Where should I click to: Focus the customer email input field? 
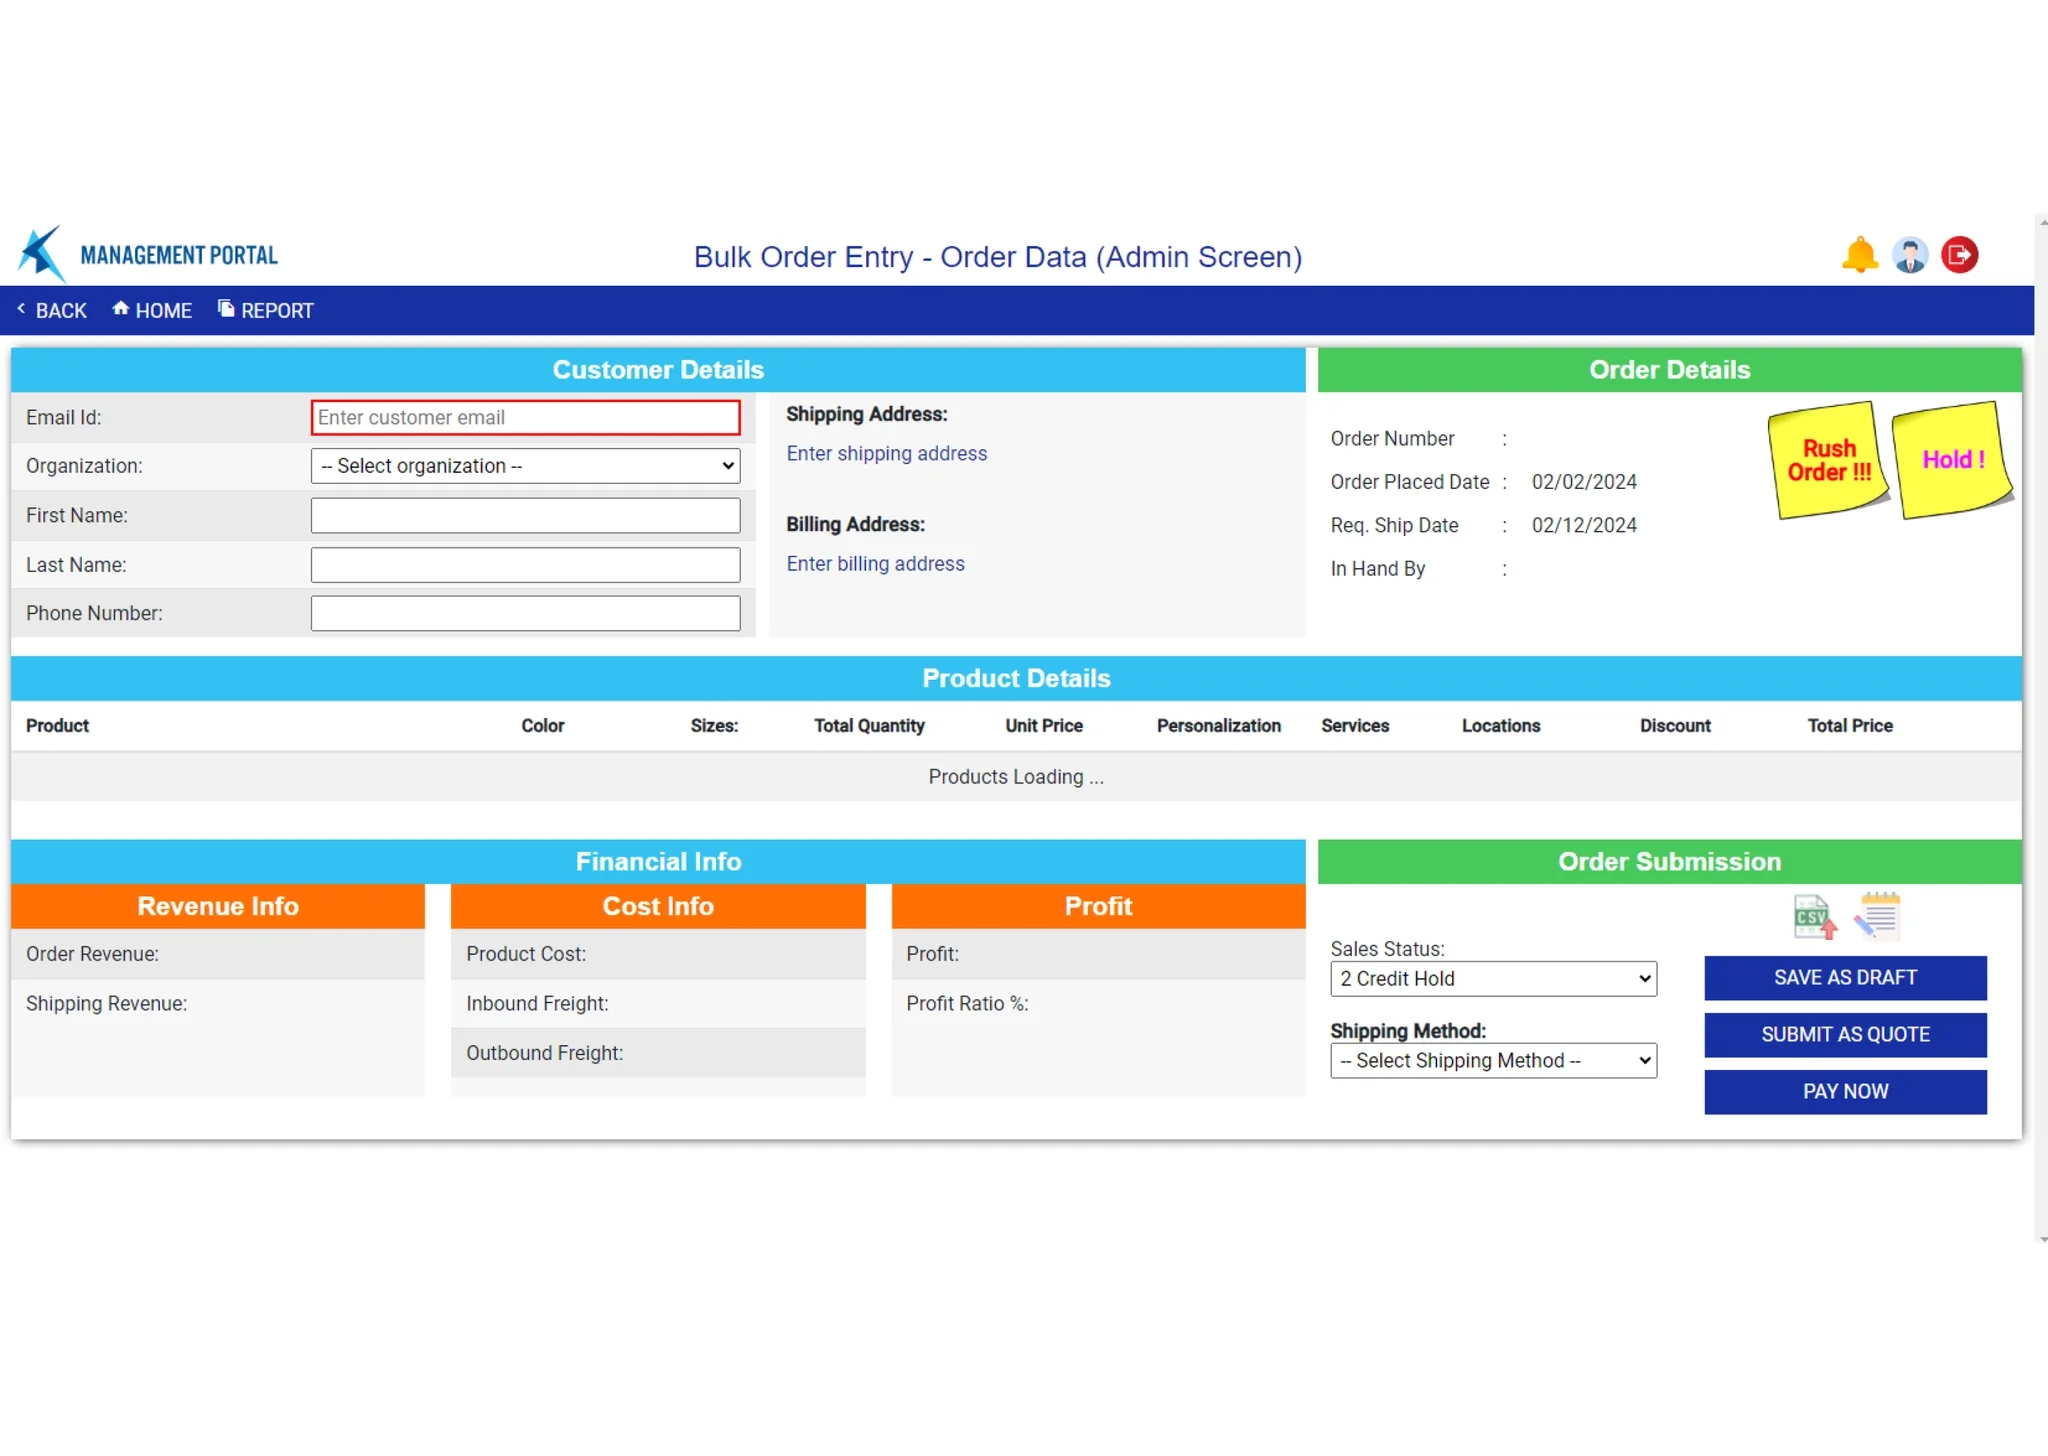point(526,418)
